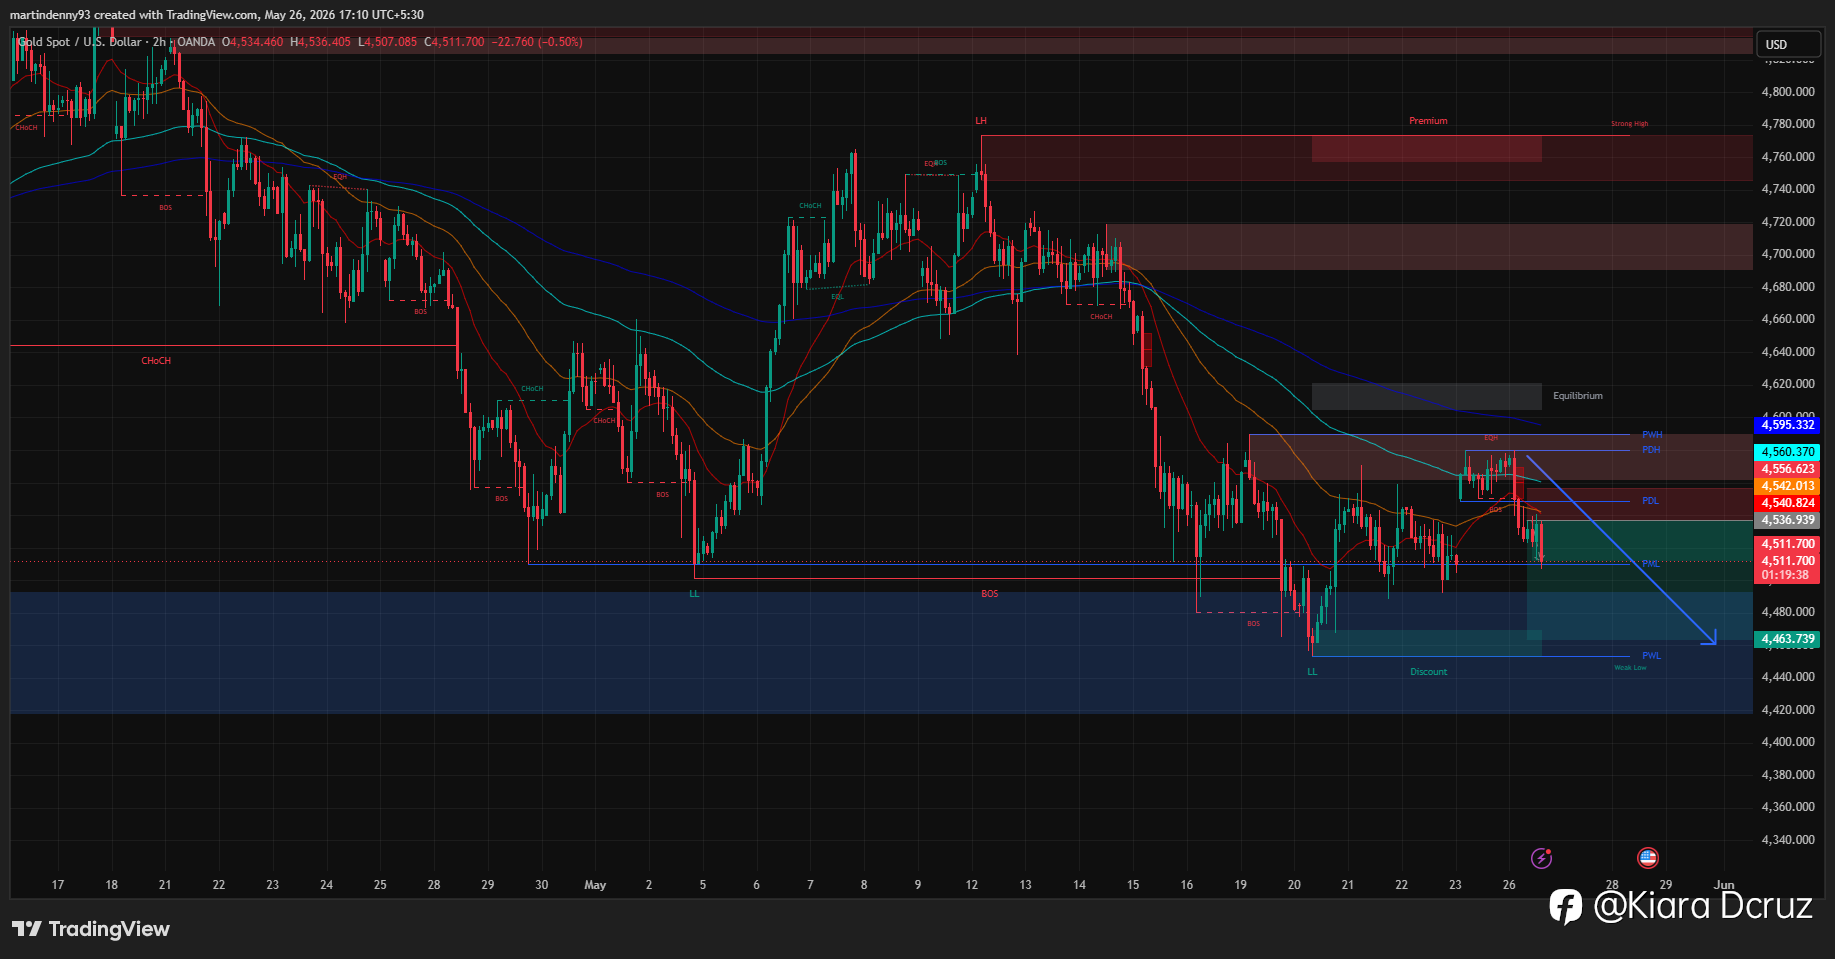The image size is (1835, 959).
Task: Open the USD currency selector
Action: 1788,44
